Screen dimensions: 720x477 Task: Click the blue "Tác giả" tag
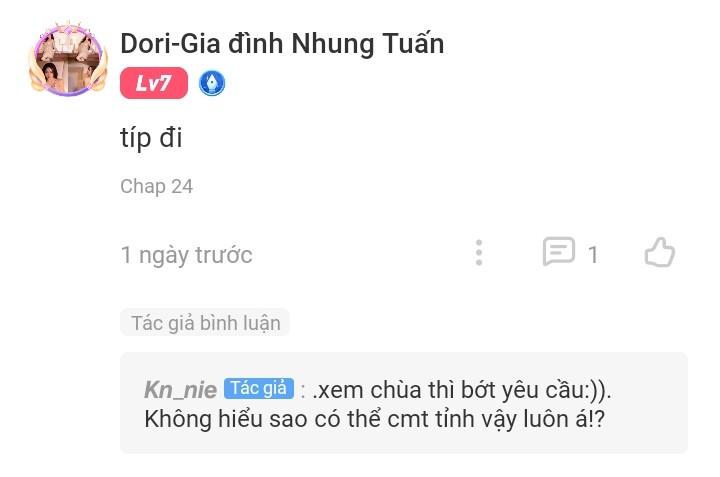tap(259, 388)
